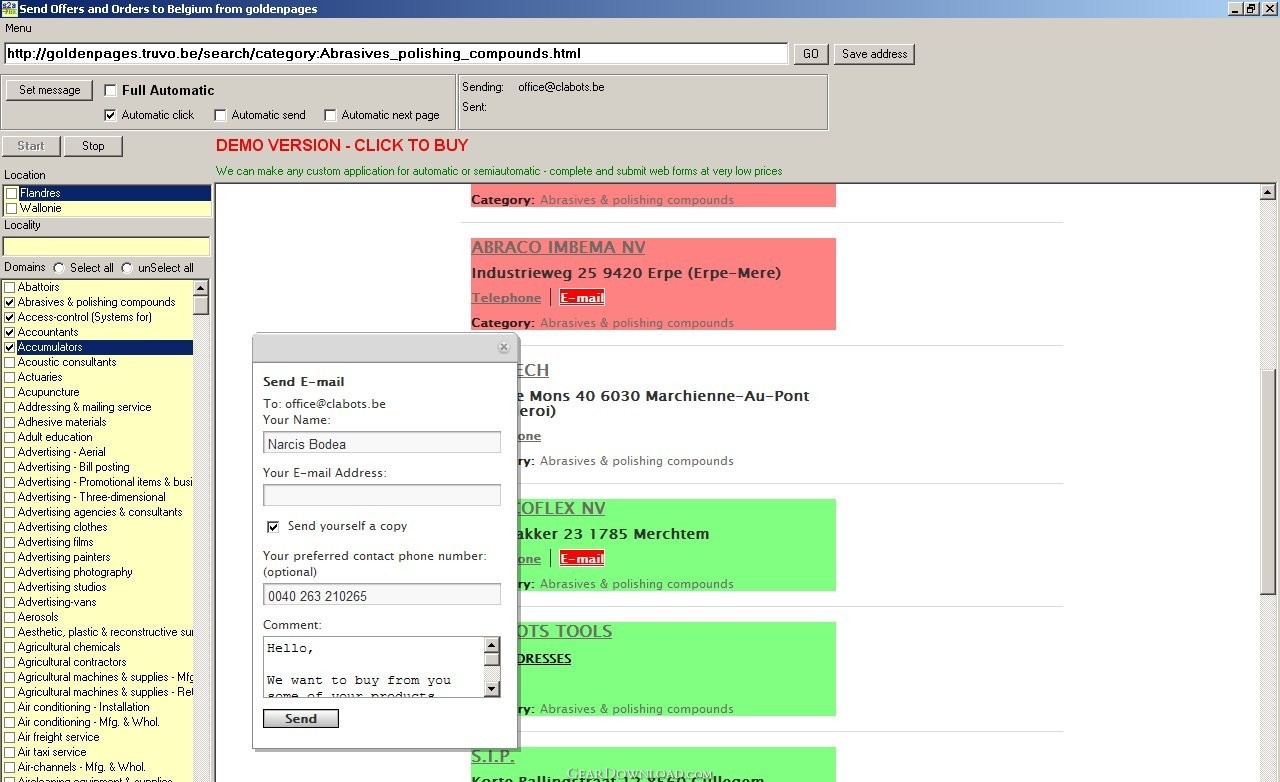Check the Abattoirs domain checkbox
Viewport: 1280px width, 782px height.
[x=10, y=287]
